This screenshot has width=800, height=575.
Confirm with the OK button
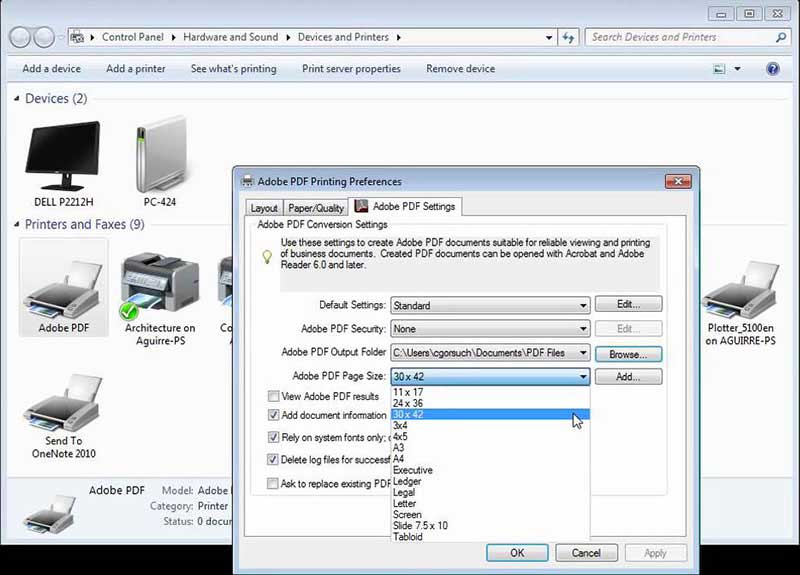pyautogui.click(x=517, y=553)
